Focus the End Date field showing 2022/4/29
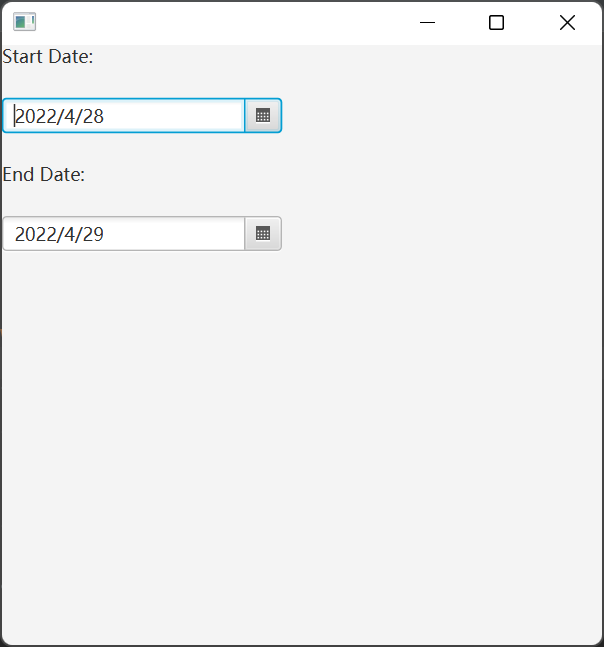The height and width of the screenshot is (647, 604). pos(124,234)
